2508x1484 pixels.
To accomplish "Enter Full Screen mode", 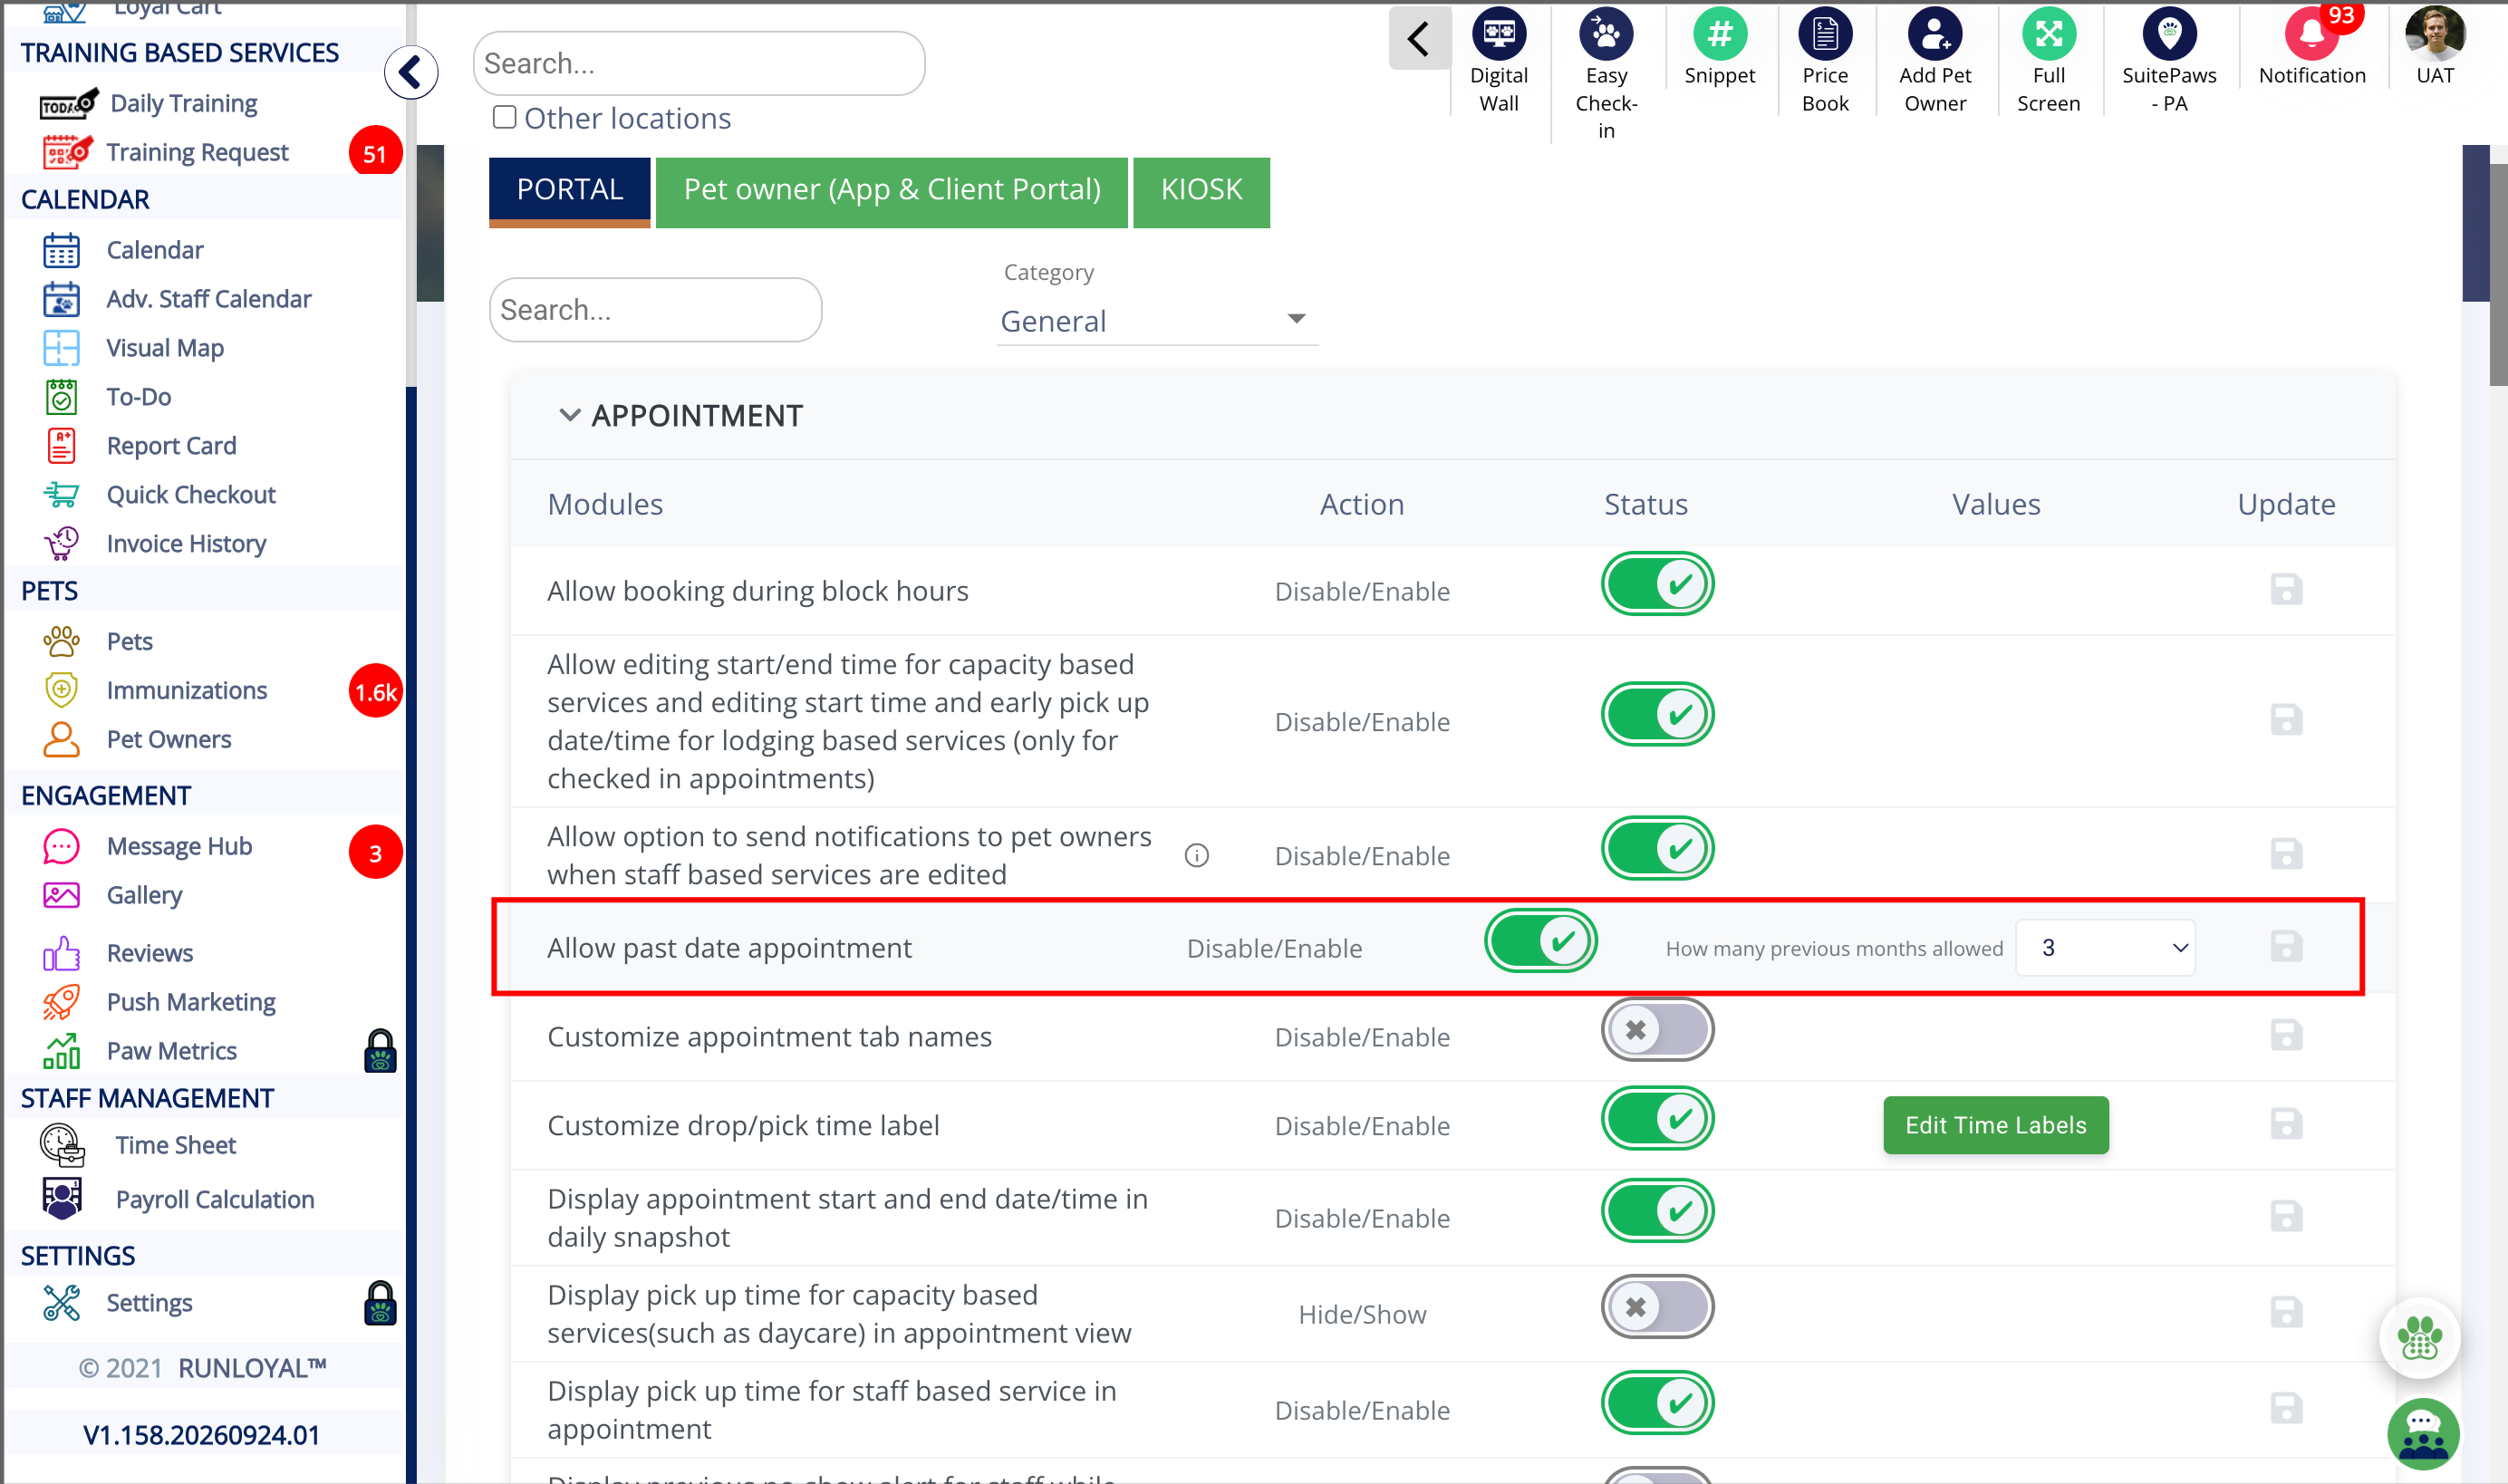I will (x=2048, y=35).
